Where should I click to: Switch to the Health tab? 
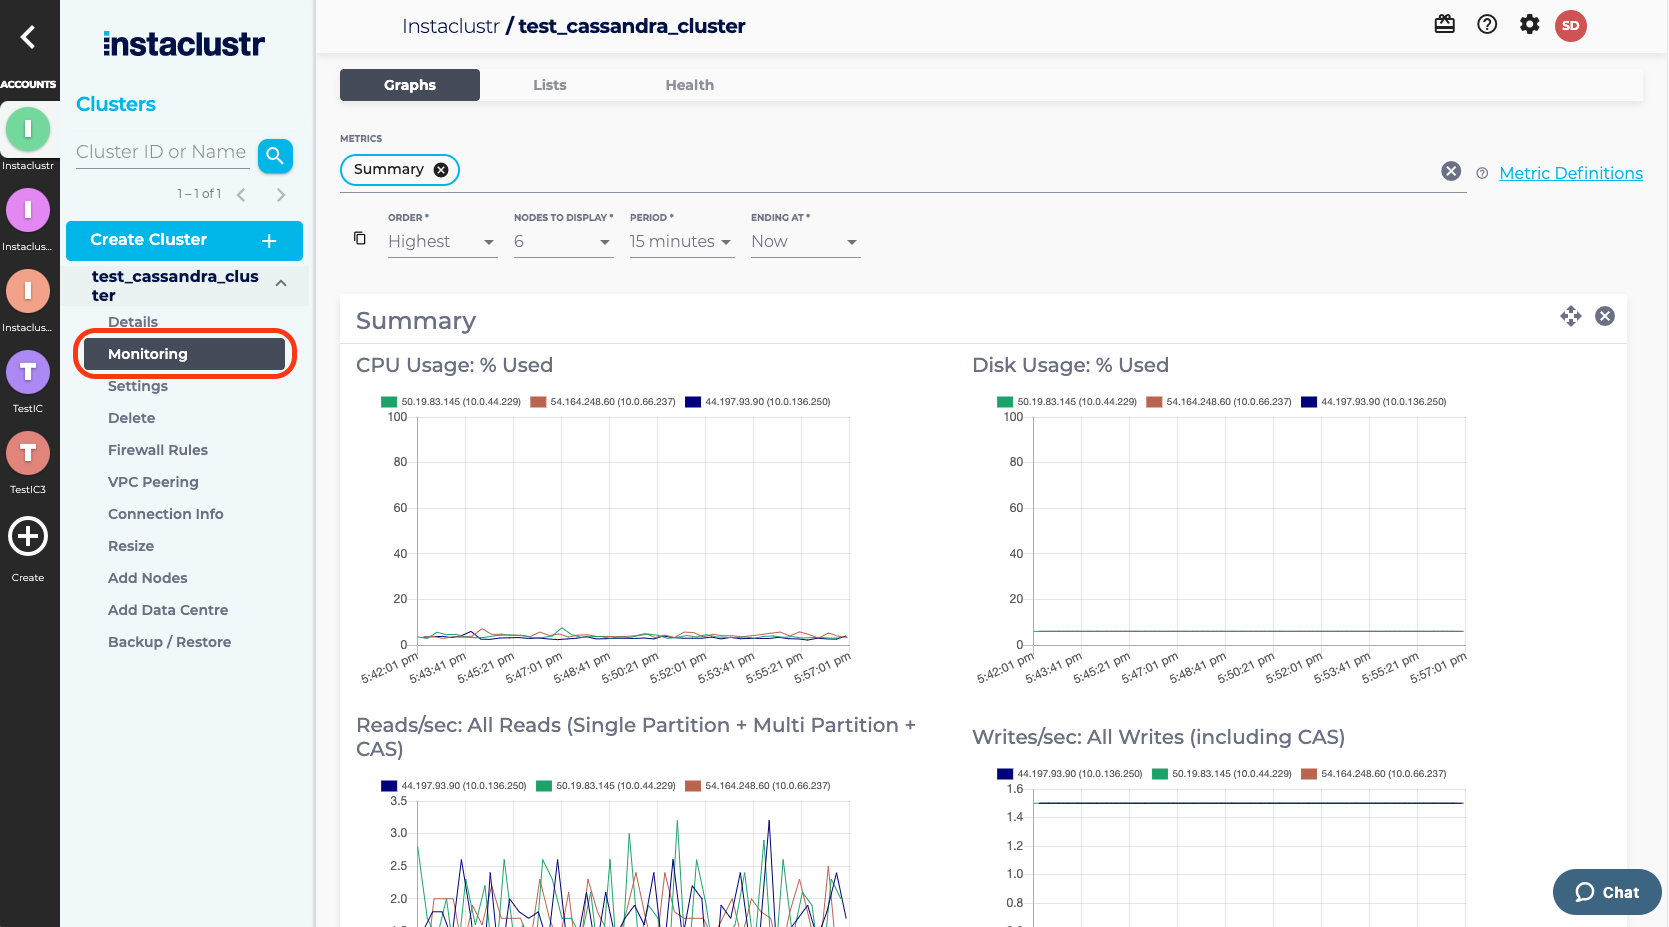click(x=689, y=85)
